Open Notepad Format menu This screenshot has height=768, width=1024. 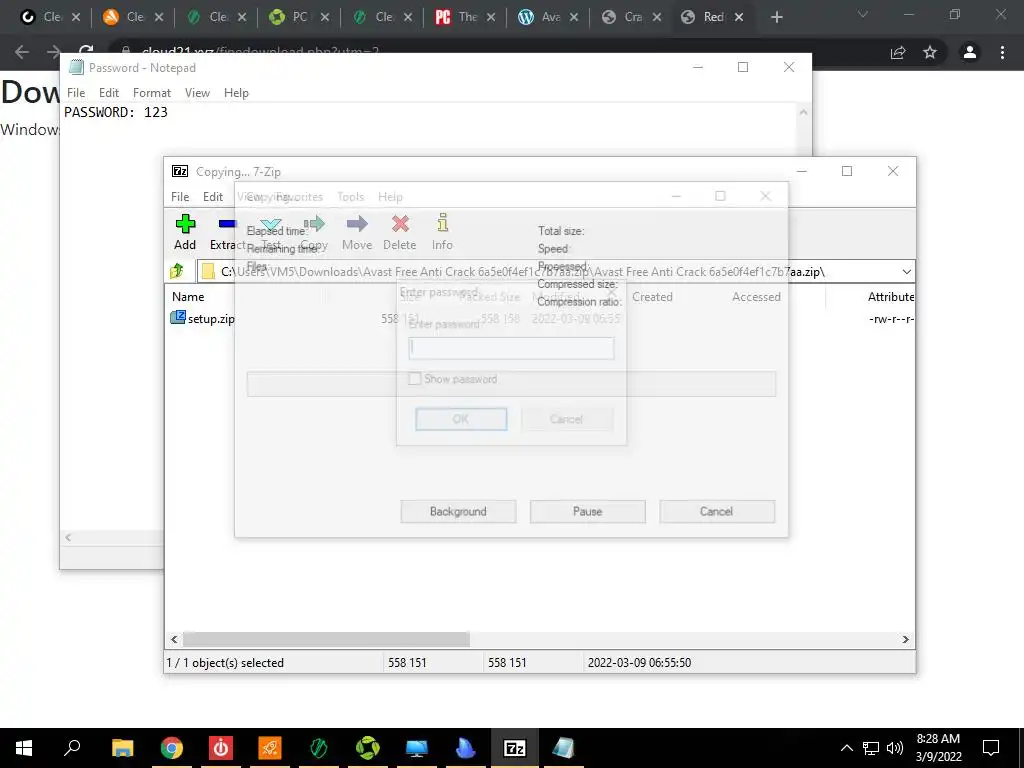point(152,93)
